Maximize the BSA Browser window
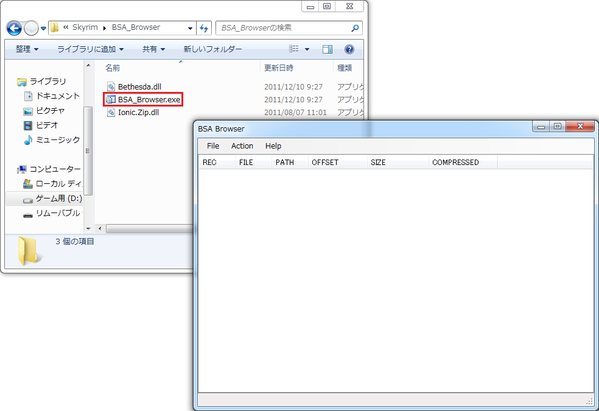 point(557,126)
